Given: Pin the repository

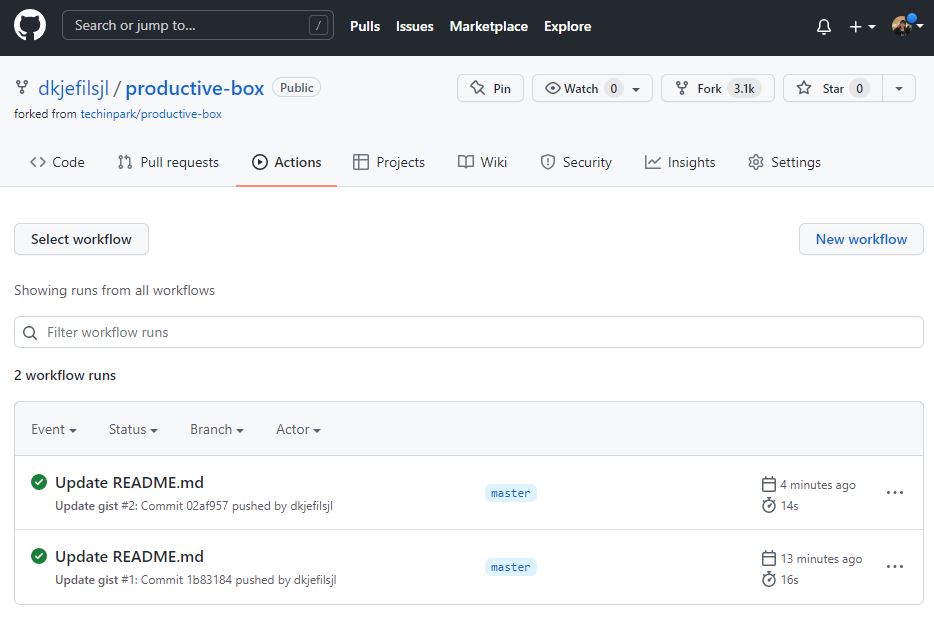Looking at the screenshot, I should tap(490, 88).
